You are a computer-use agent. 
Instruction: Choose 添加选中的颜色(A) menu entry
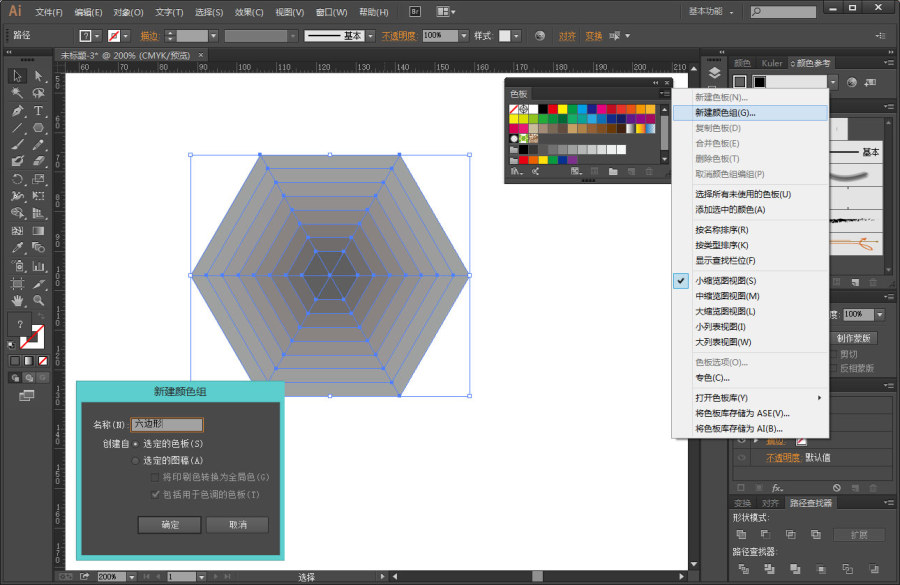click(750, 210)
